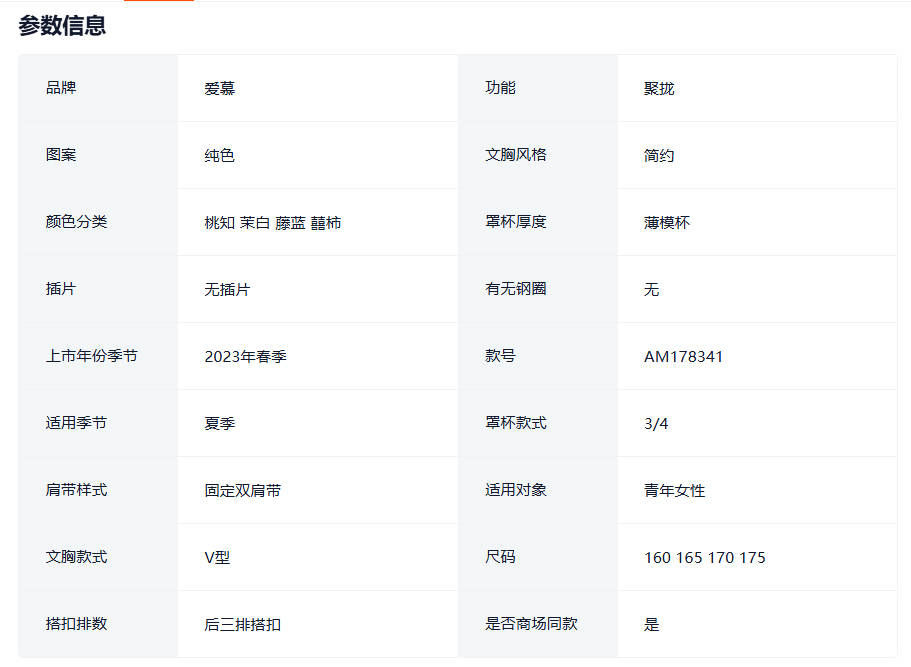Select the brand value 爱慕

219,89
